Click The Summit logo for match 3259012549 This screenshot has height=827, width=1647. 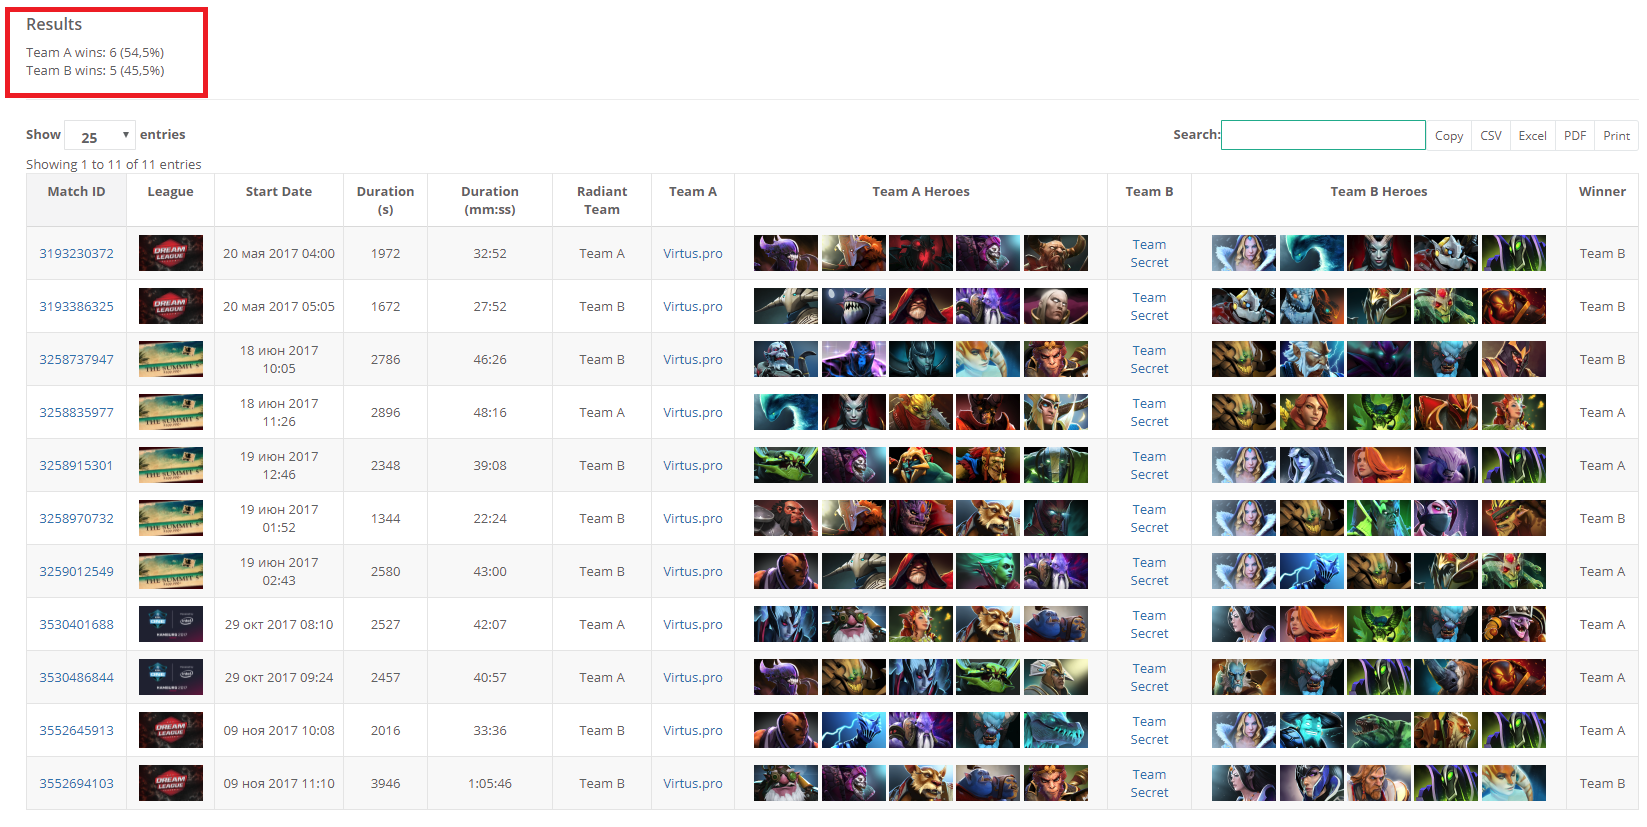point(171,571)
